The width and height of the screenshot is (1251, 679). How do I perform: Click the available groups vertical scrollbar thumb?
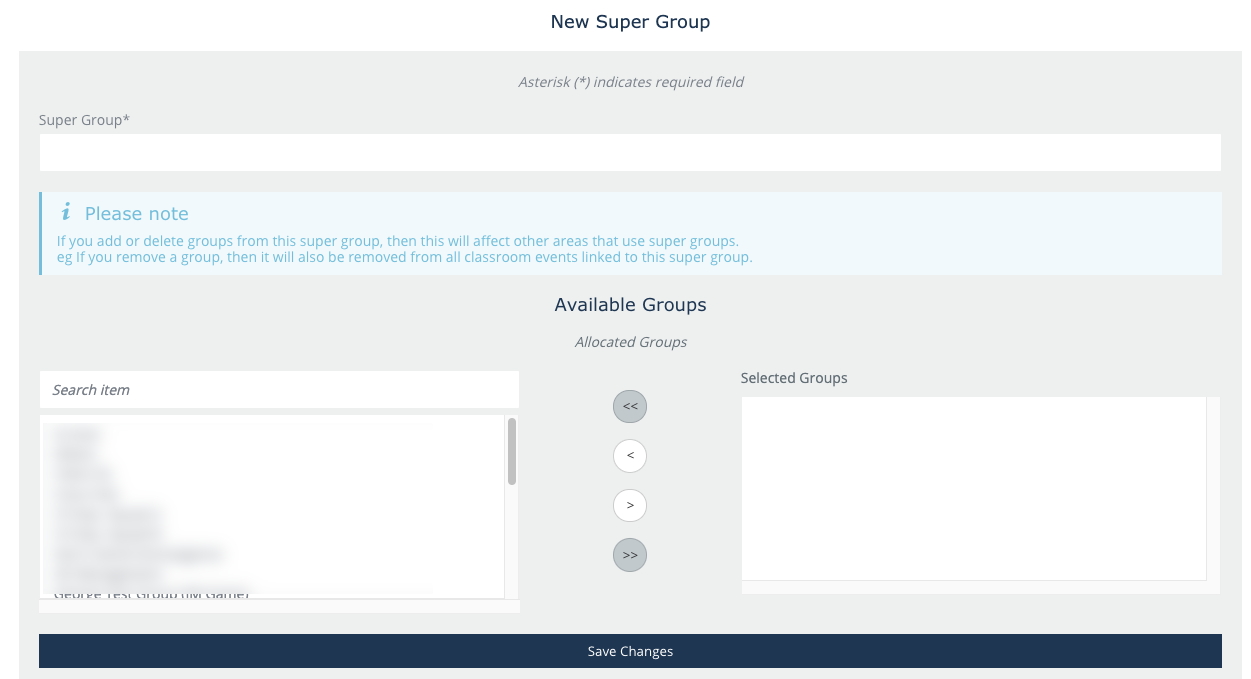point(512,451)
